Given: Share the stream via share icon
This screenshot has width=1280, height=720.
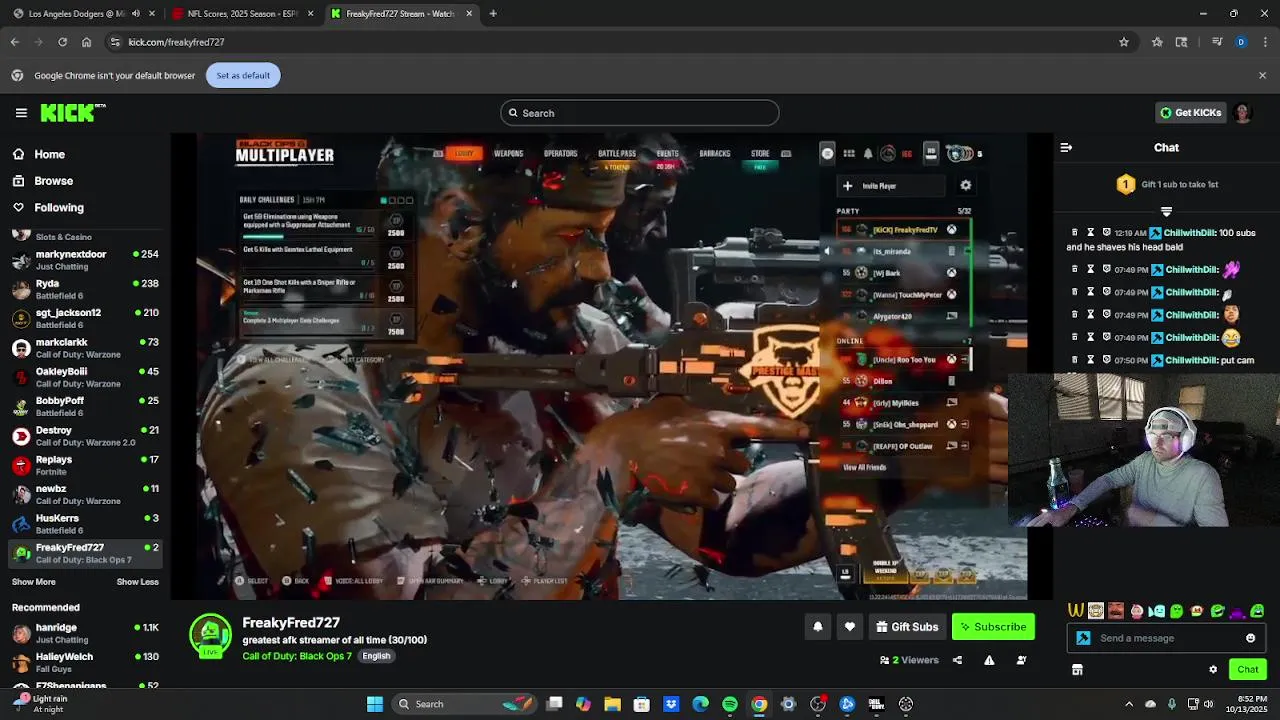Looking at the screenshot, I should click(957, 660).
